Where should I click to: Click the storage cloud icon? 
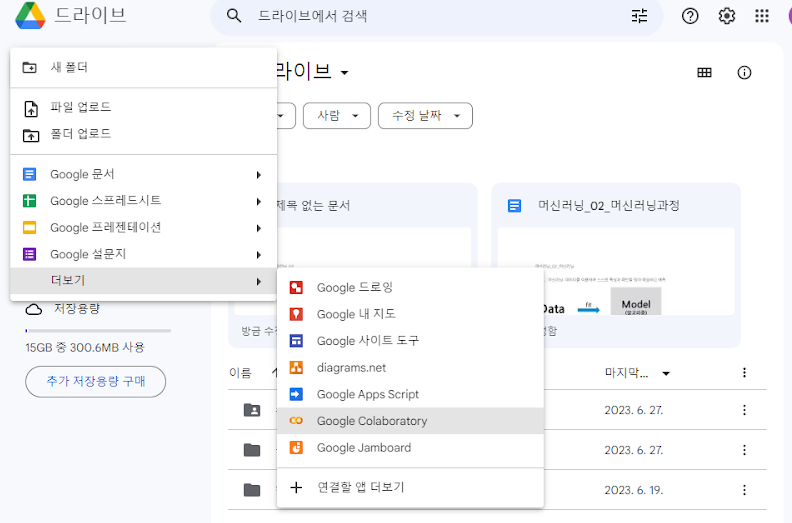pos(34,309)
